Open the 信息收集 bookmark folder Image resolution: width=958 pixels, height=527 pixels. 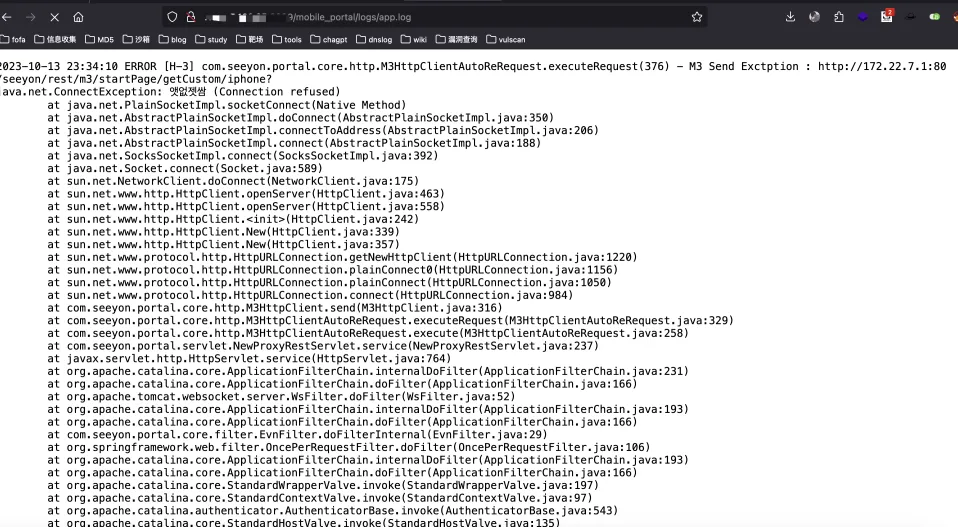click(x=55, y=40)
